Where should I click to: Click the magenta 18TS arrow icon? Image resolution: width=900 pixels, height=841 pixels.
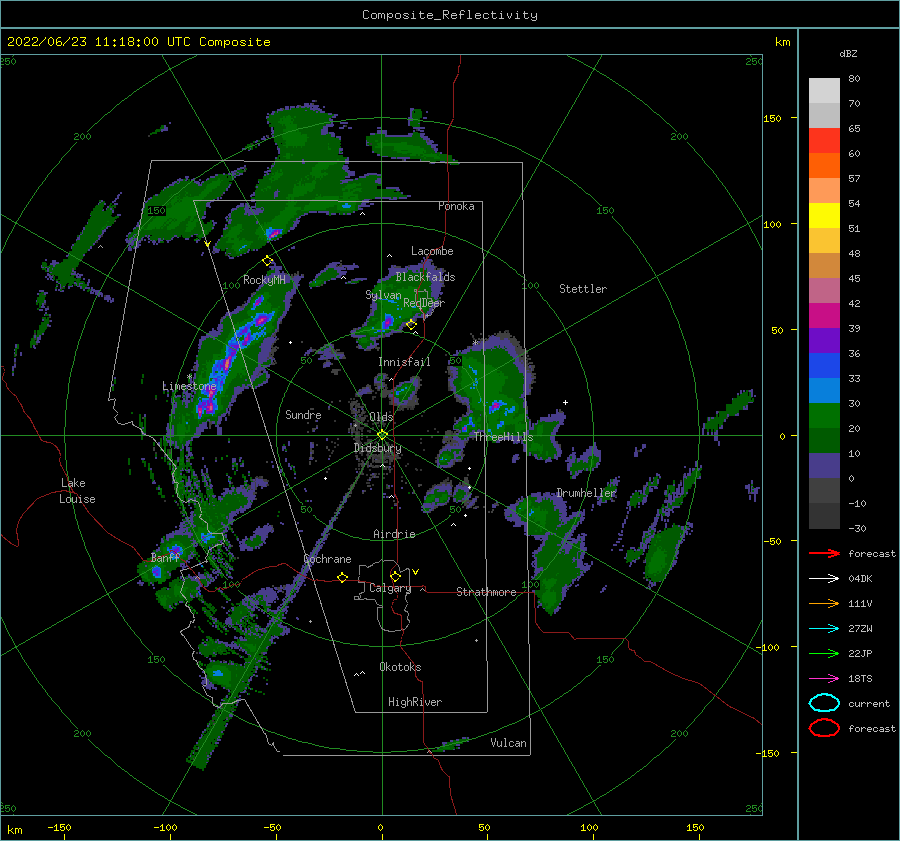tap(824, 679)
